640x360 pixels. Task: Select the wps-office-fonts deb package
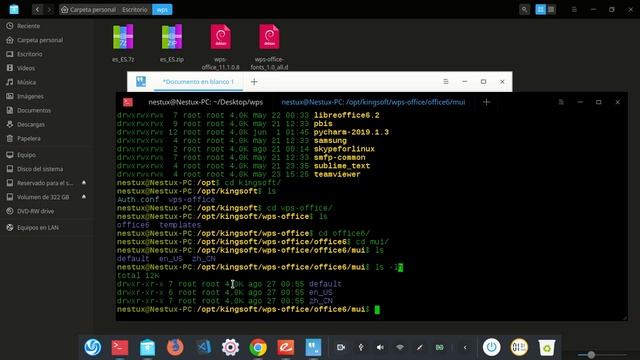269,47
